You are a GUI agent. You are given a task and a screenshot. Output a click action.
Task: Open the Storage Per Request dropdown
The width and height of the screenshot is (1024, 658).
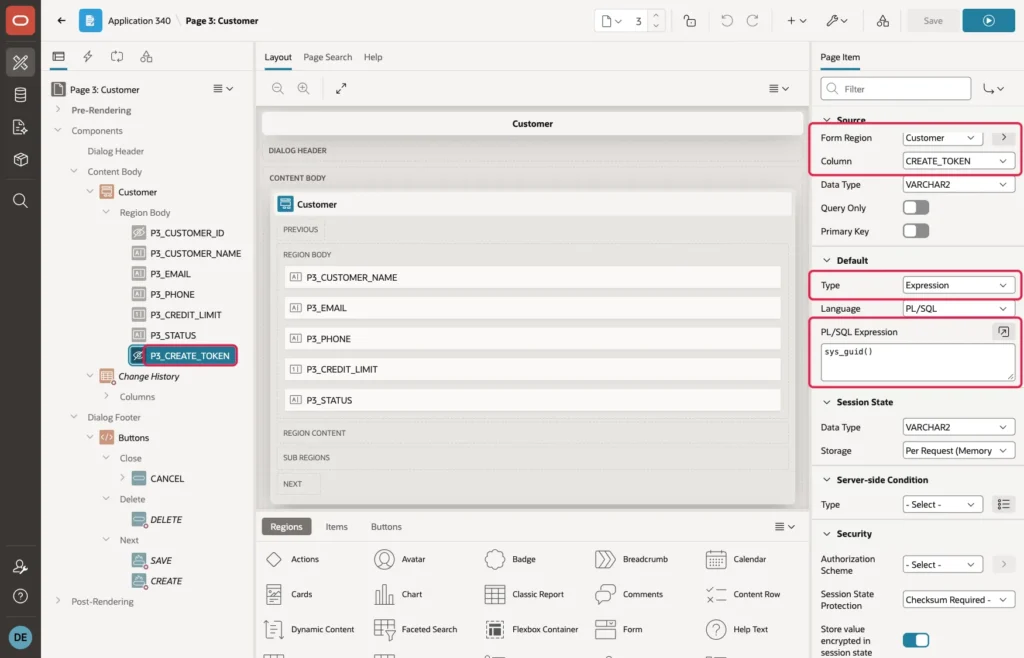(x=959, y=451)
